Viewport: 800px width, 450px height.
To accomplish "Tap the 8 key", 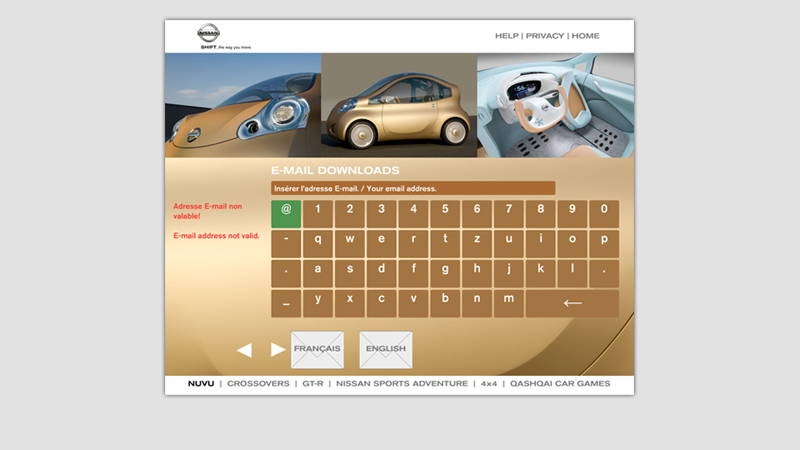I will click(540, 214).
